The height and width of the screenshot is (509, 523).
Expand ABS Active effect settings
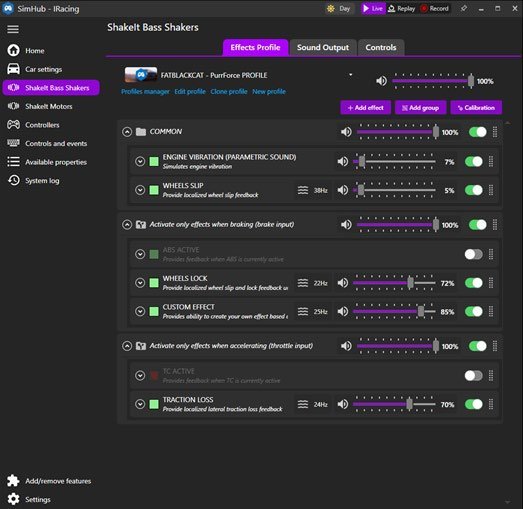(x=140, y=254)
